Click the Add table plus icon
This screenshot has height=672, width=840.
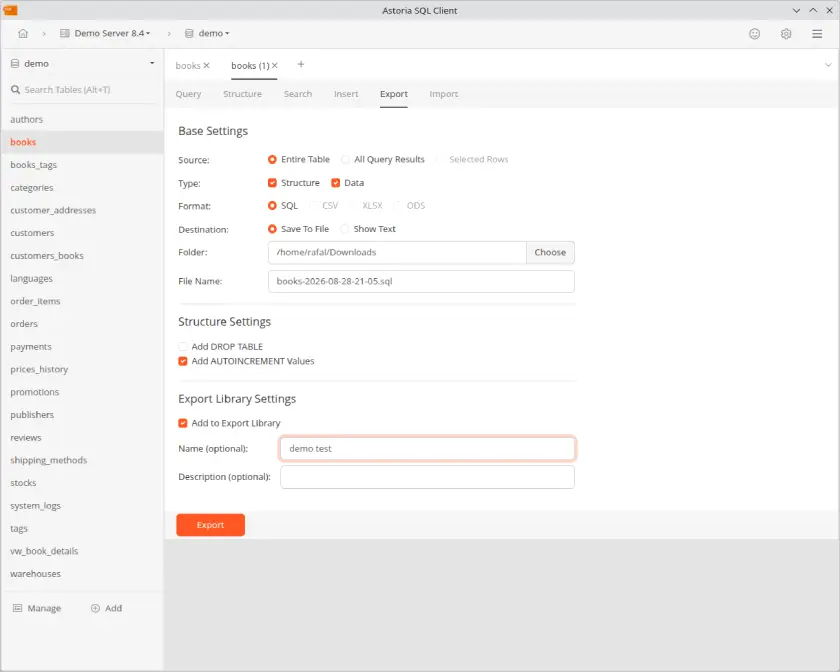pos(95,608)
